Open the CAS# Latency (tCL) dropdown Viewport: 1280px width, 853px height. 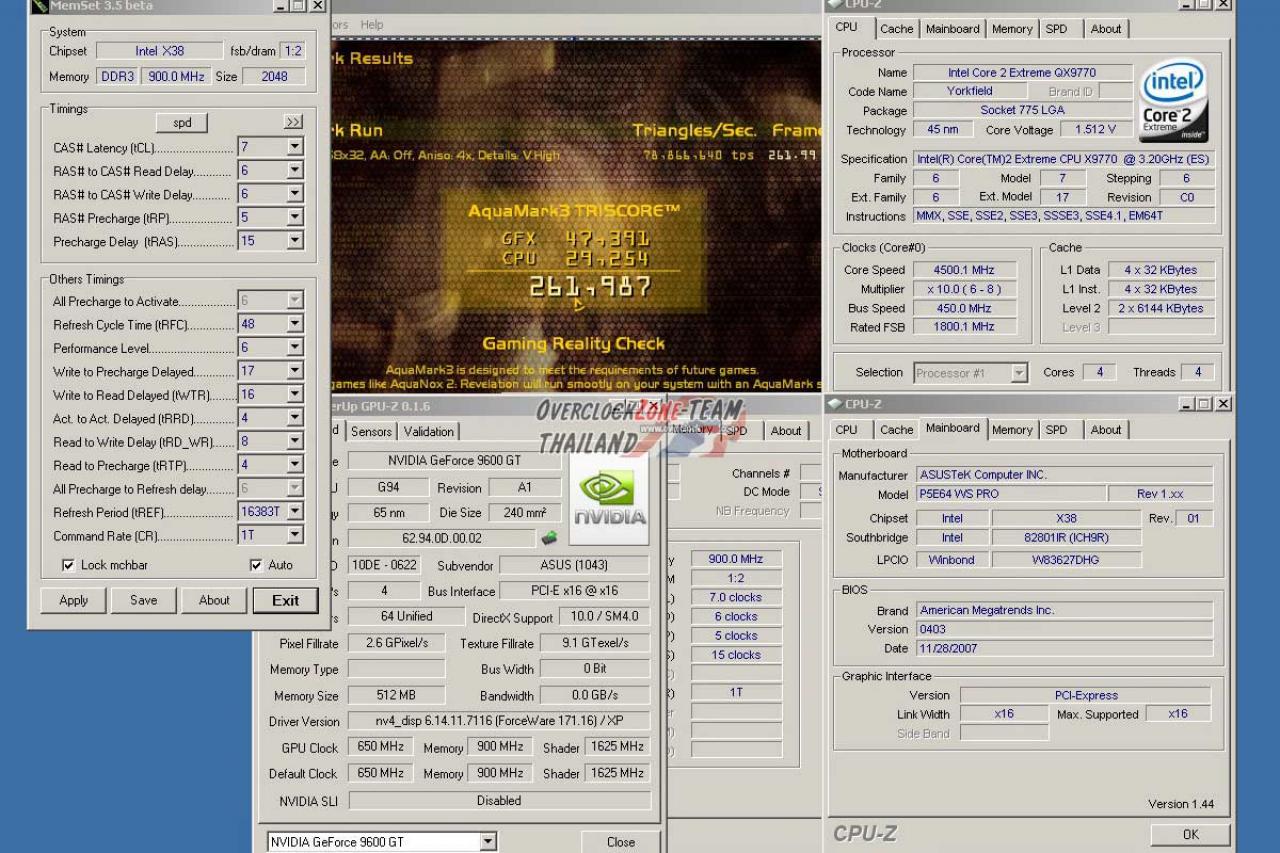(x=294, y=147)
